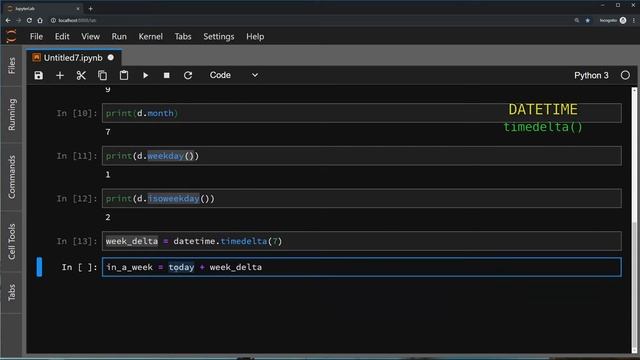Reload the browser page

point(29,20)
